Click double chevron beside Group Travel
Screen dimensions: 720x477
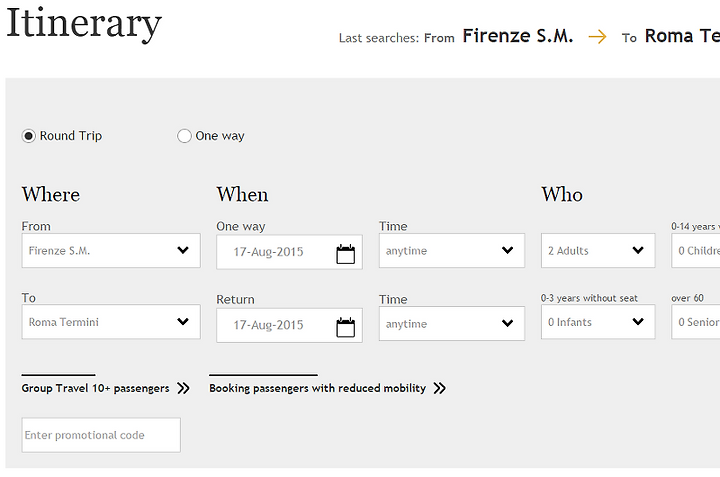pyautogui.click(x=183, y=388)
